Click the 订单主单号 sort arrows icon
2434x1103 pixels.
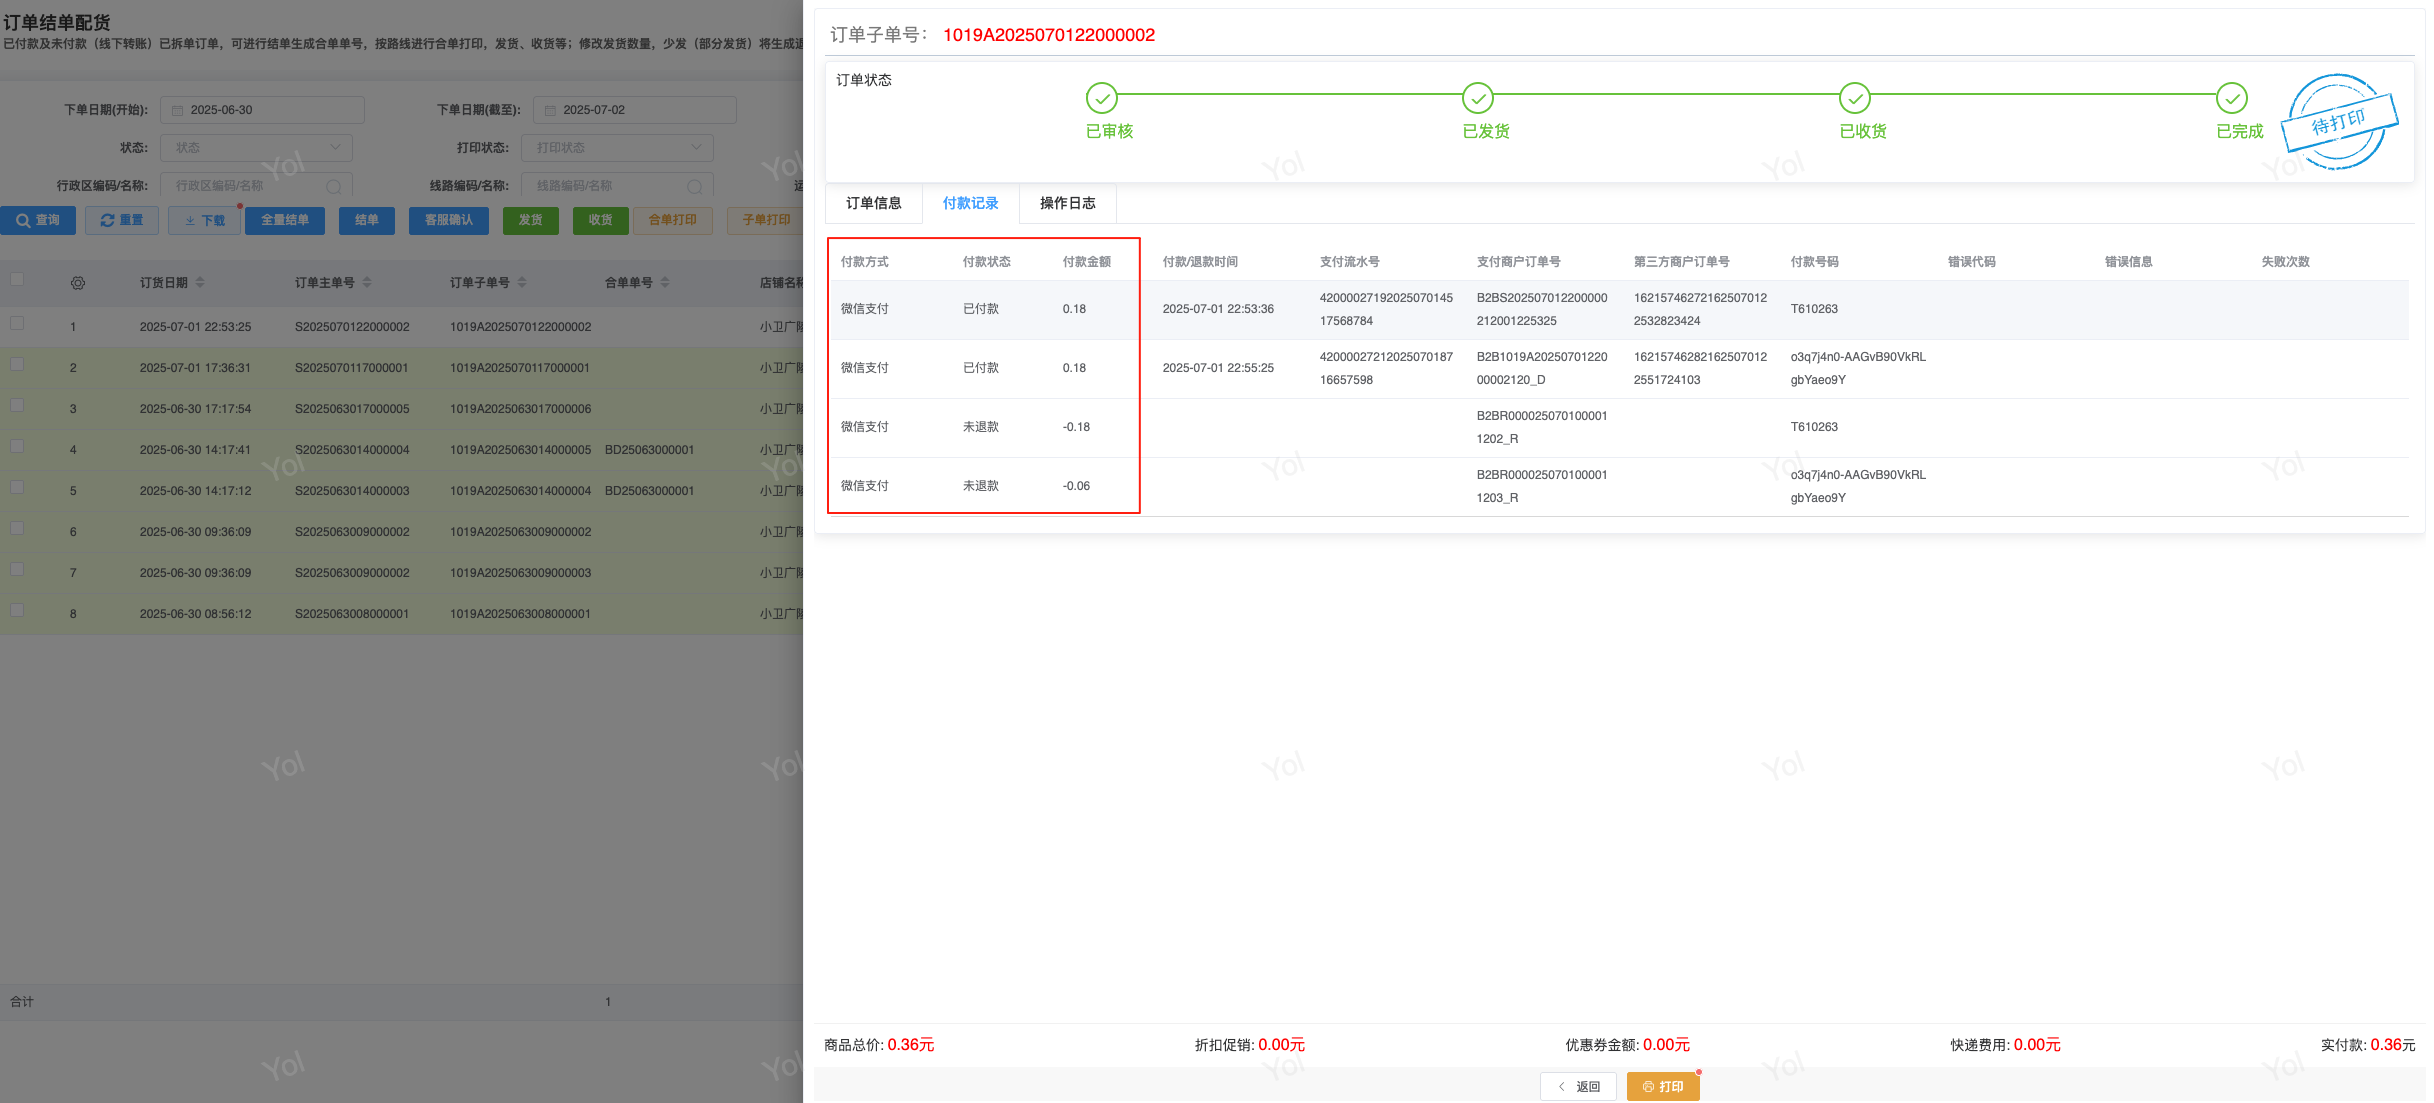[367, 283]
